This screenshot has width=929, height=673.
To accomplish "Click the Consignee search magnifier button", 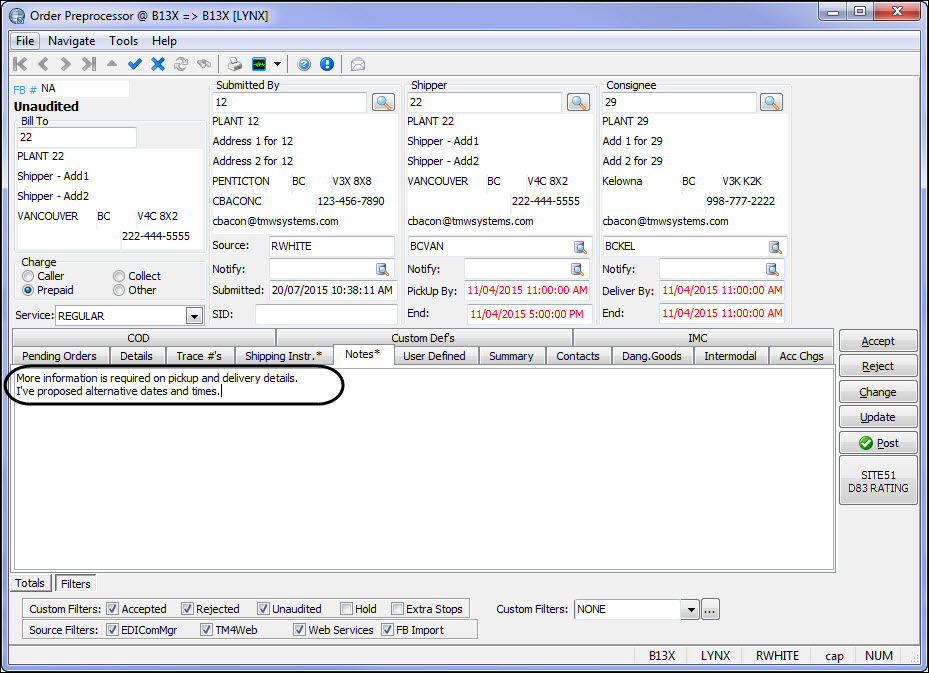I will (x=770, y=102).
